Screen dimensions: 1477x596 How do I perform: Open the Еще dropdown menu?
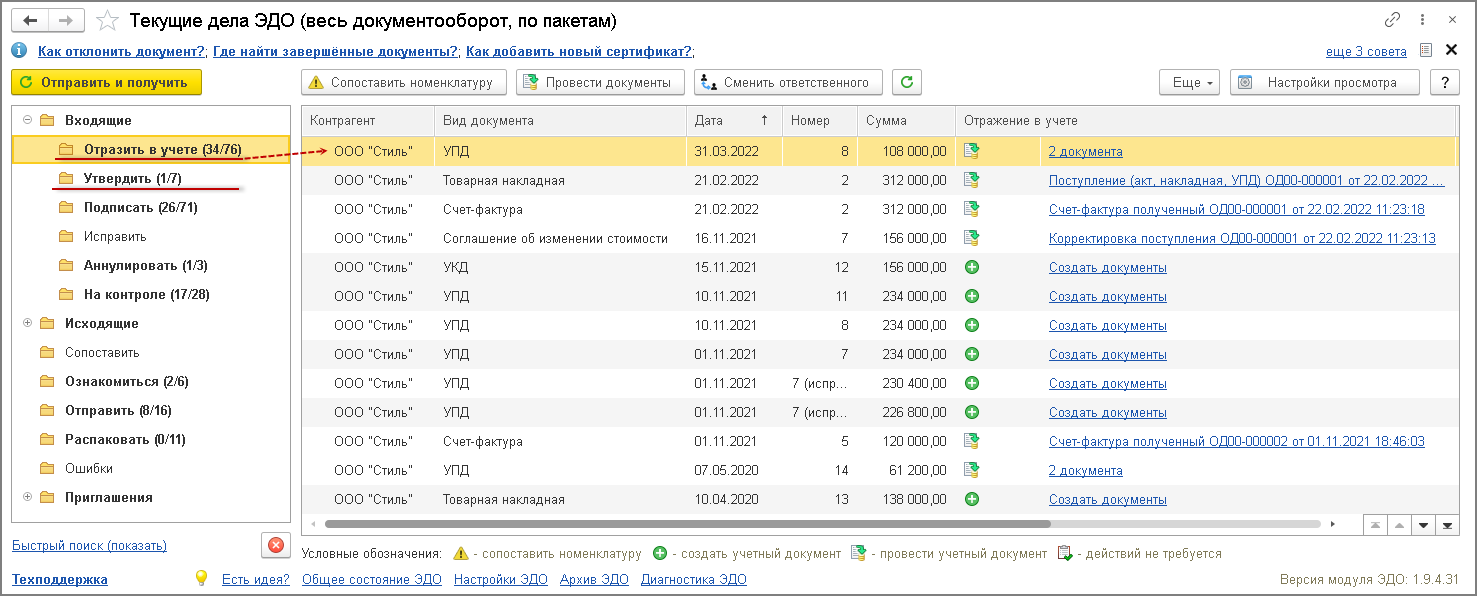click(1189, 83)
